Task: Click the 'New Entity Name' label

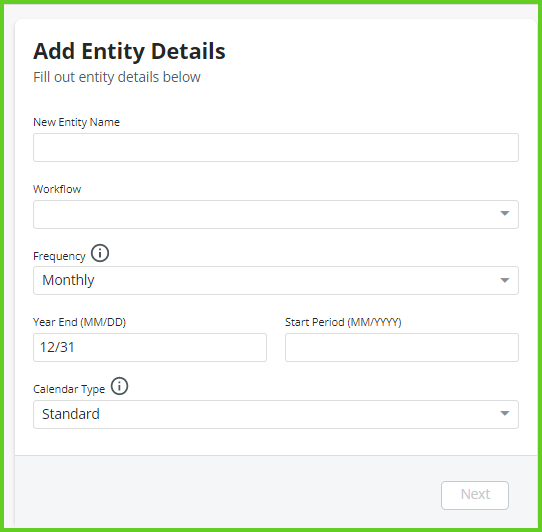Action: click(76, 122)
